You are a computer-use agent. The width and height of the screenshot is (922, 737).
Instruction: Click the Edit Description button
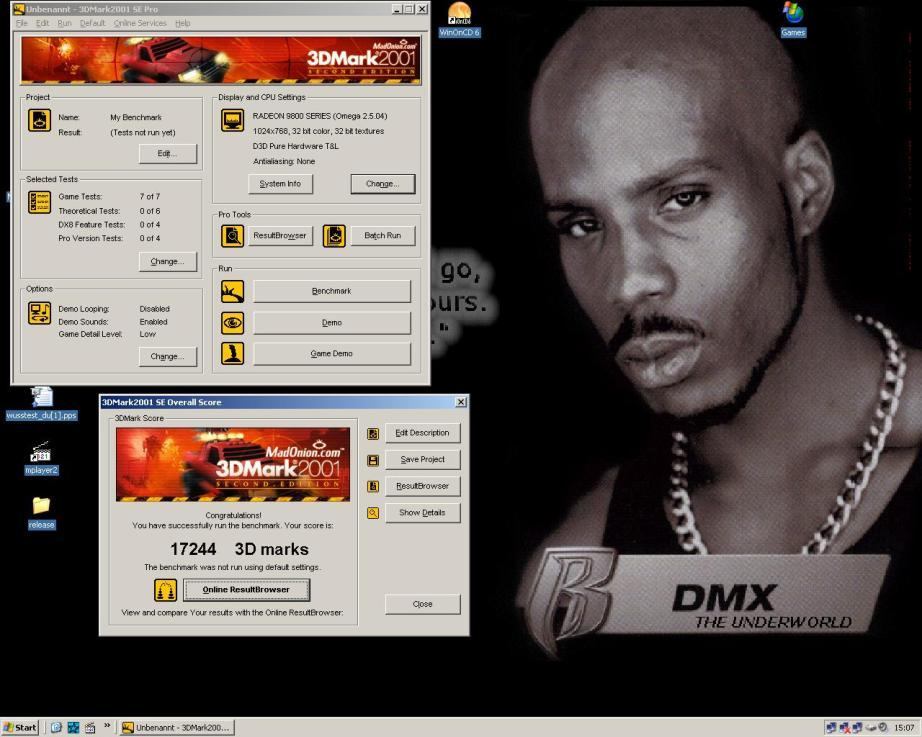point(422,433)
